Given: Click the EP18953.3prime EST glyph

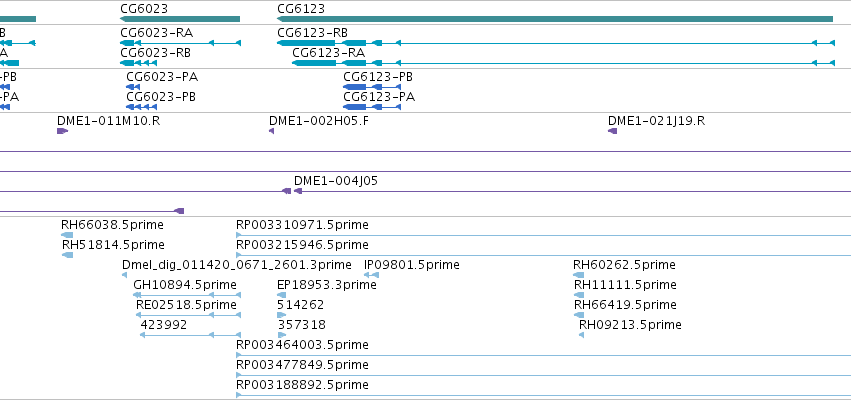Looking at the screenshot, I should click(281, 295).
